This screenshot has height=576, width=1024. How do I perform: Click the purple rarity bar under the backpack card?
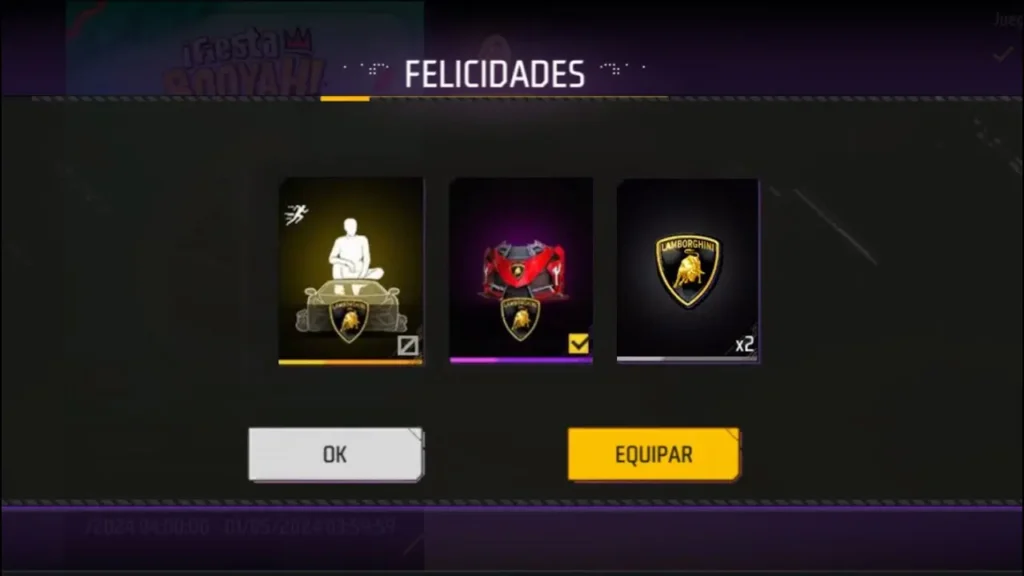pyautogui.click(x=521, y=360)
